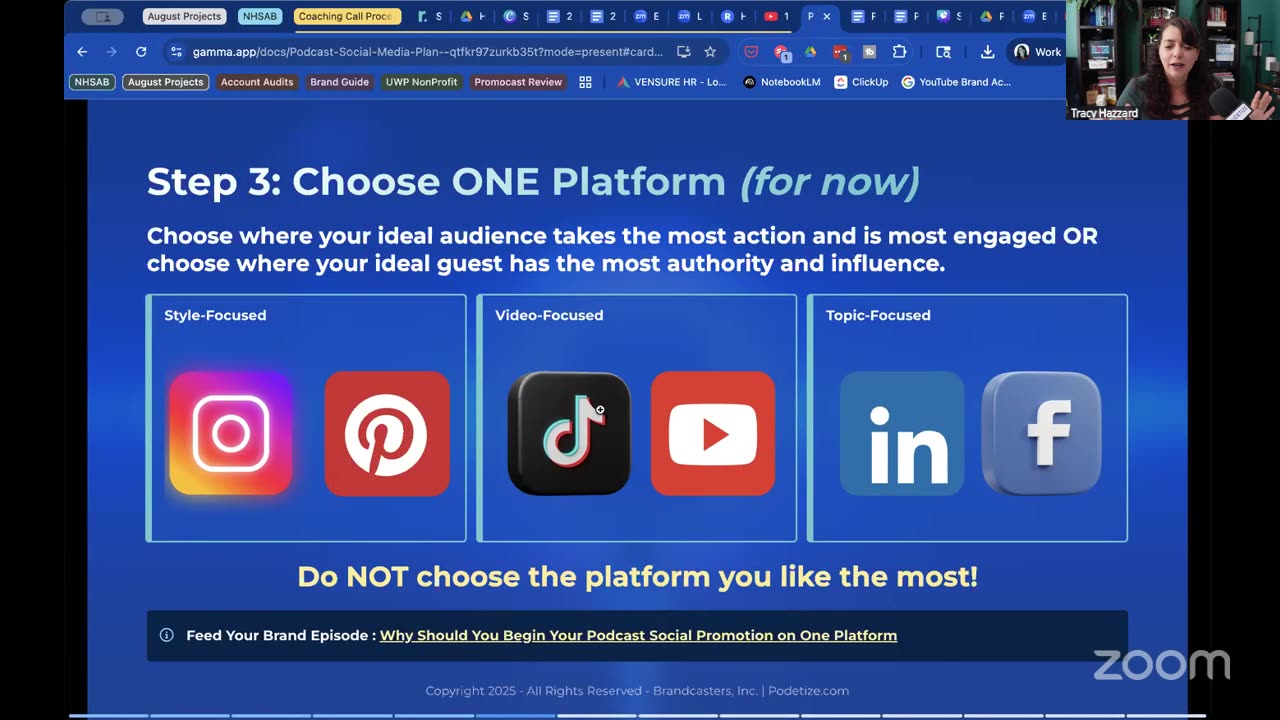Image resolution: width=1280 pixels, height=720 pixels.
Task: Open the bookmark apps grid icon
Action: [x=585, y=82]
